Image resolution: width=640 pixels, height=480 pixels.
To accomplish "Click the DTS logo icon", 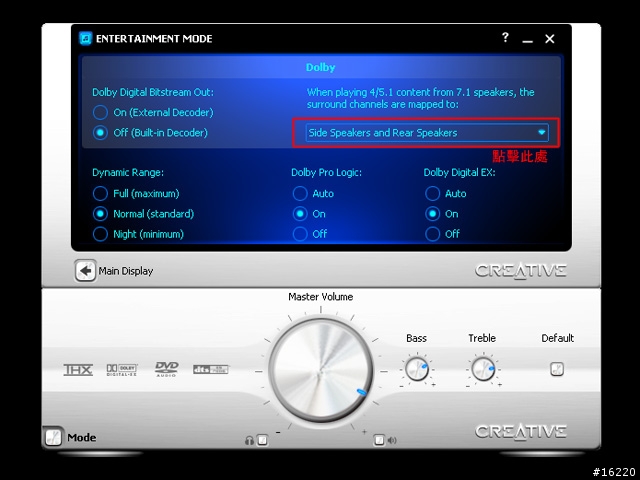I will [211, 369].
